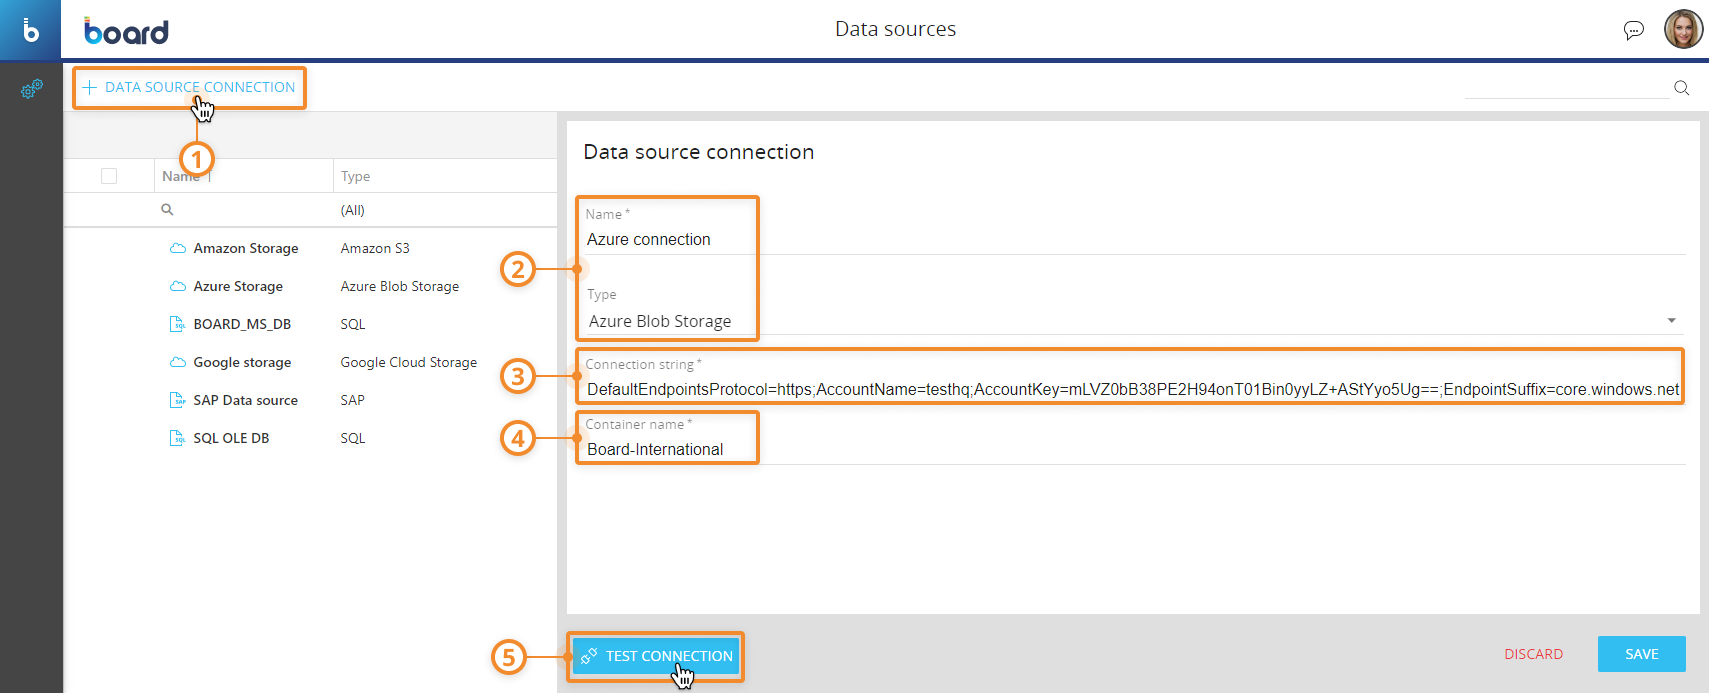Click SQL file icon for SQL OLE DB

click(177, 438)
